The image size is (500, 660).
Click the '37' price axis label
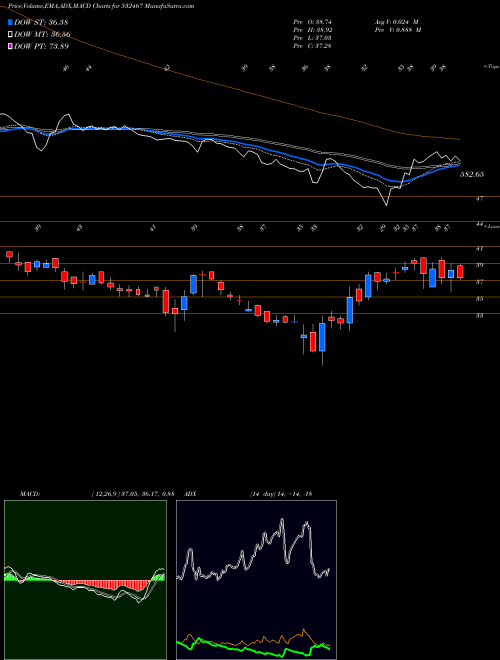coord(479,282)
